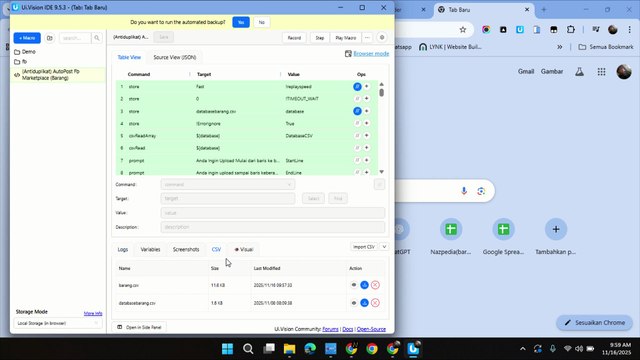Download databasebarang.csv file
The image size is (640, 360).
[364, 303]
